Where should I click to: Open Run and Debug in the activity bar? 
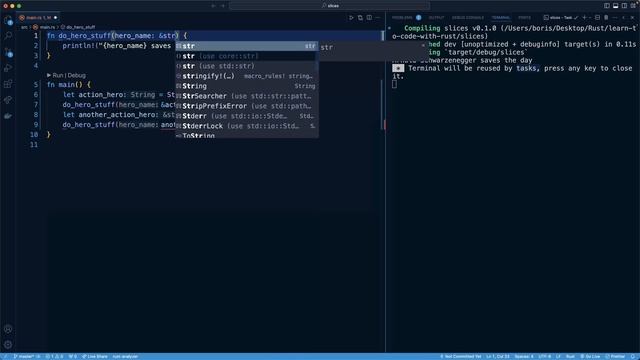8,68
